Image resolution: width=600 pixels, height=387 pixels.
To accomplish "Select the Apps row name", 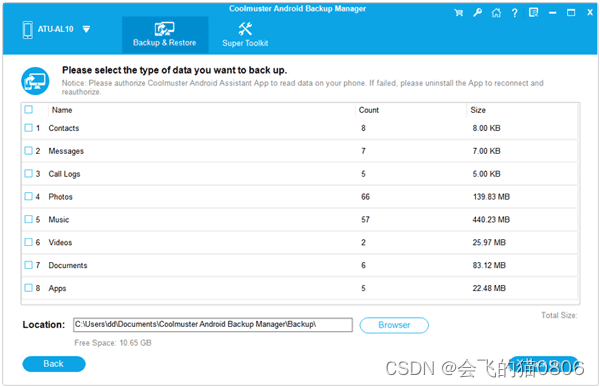I will tap(57, 288).
